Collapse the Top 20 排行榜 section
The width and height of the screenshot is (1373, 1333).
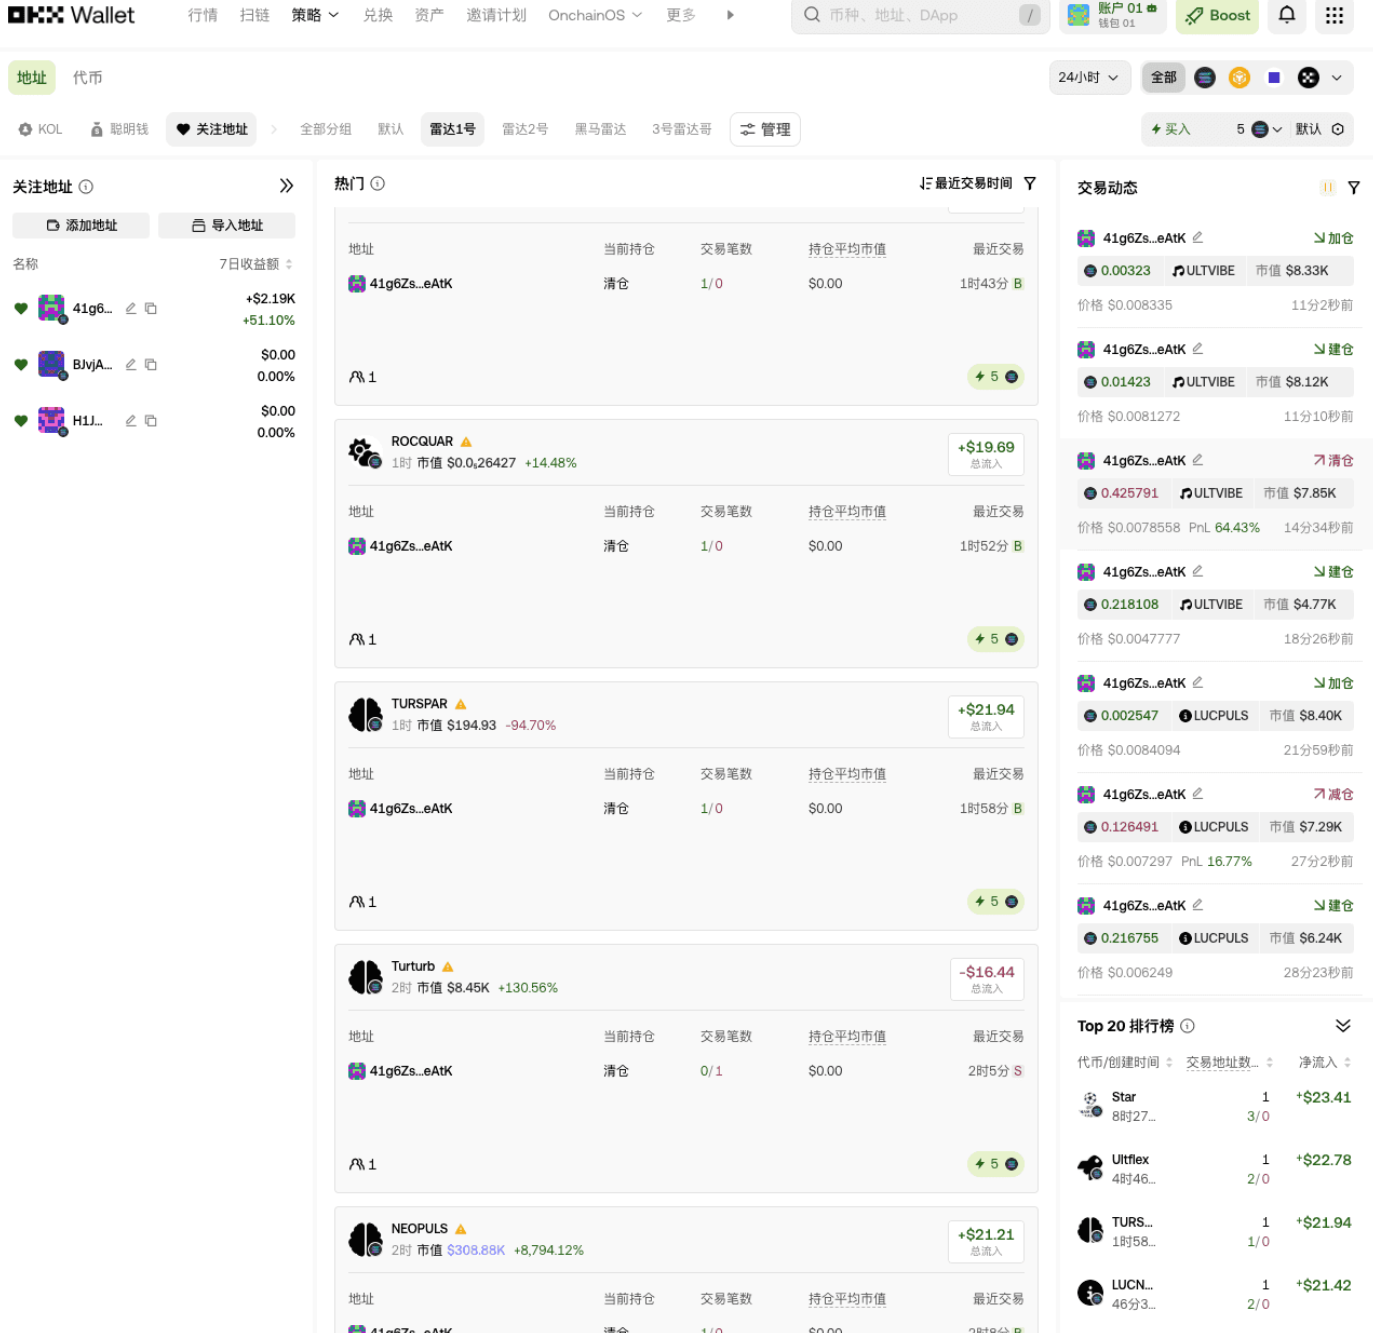[x=1342, y=1026]
